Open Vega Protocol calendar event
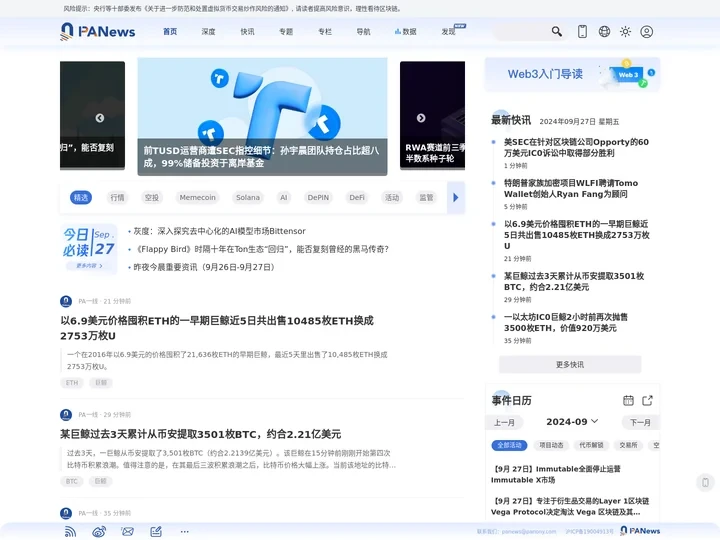The width and height of the screenshot is (720, 540). pyautogui.click(x=570, y=506)
